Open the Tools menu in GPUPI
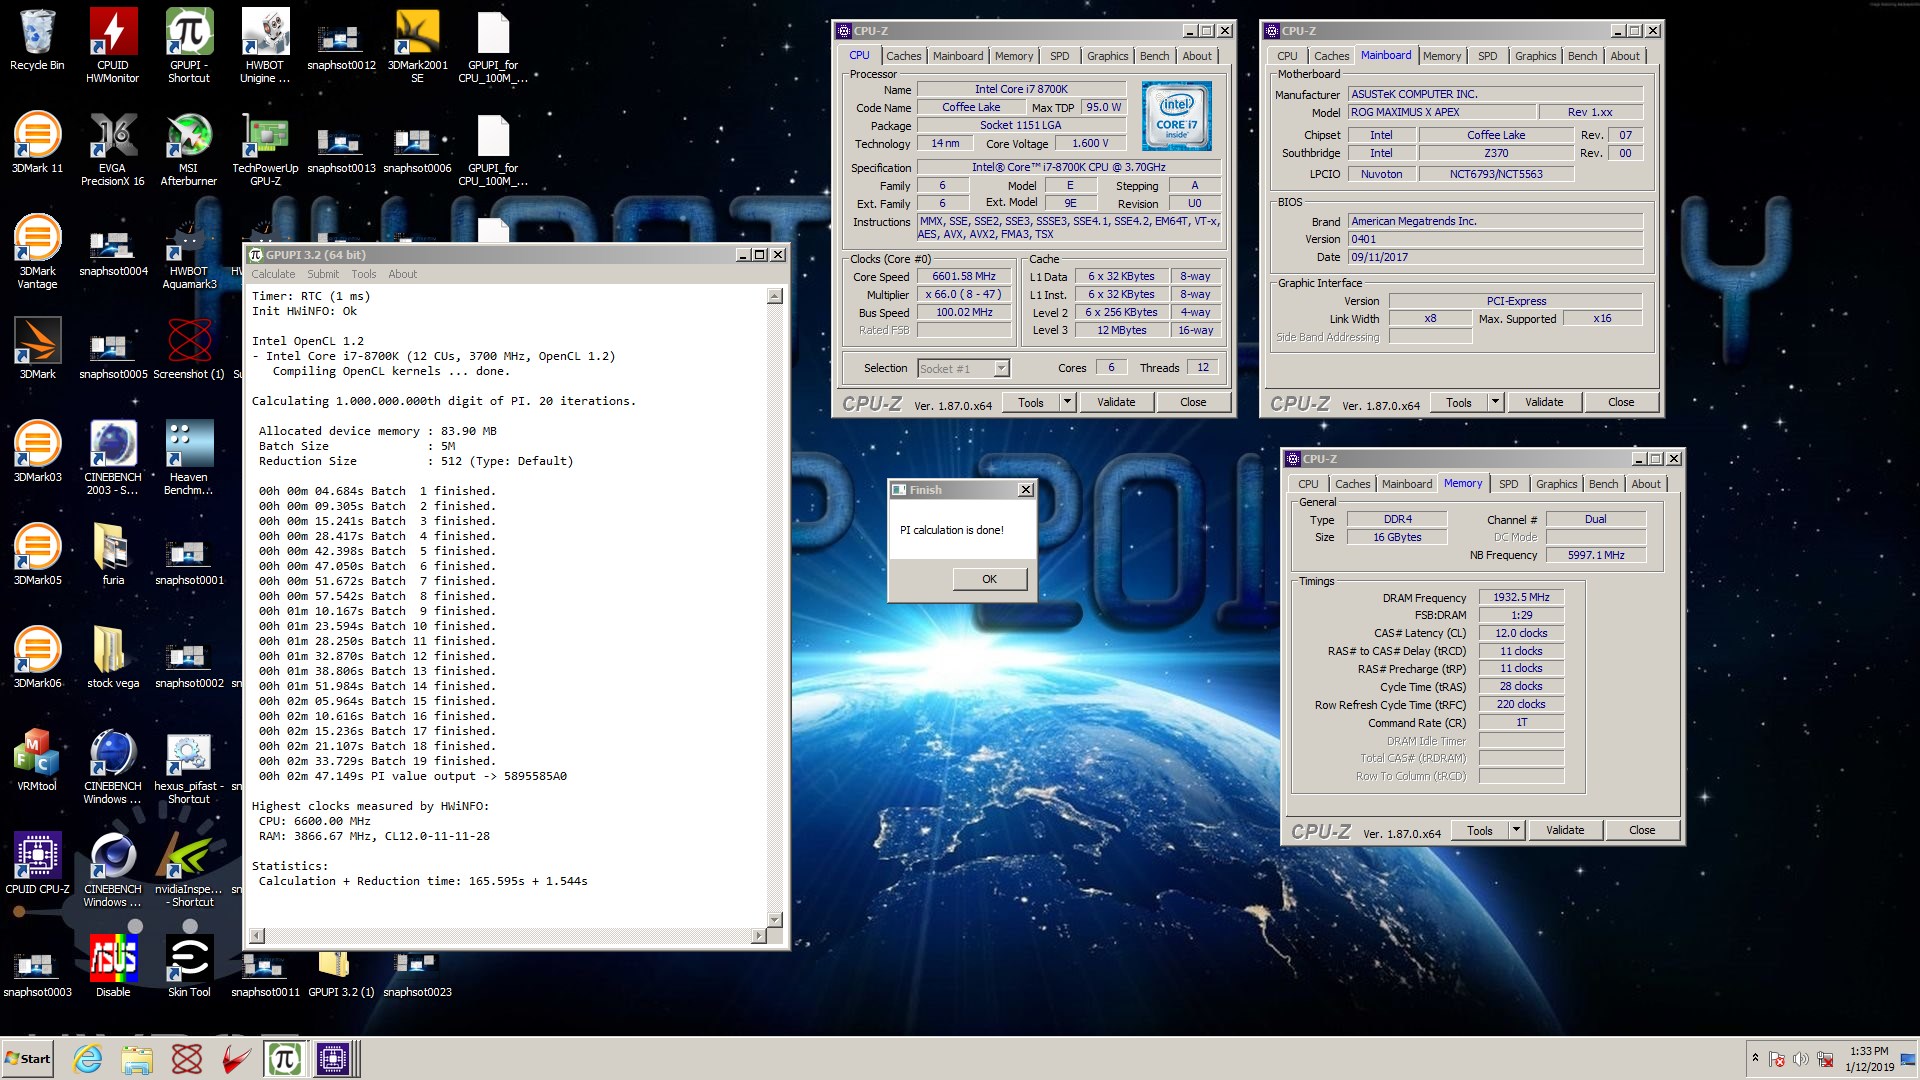The image size is (1920, 1080). point(364,274)
